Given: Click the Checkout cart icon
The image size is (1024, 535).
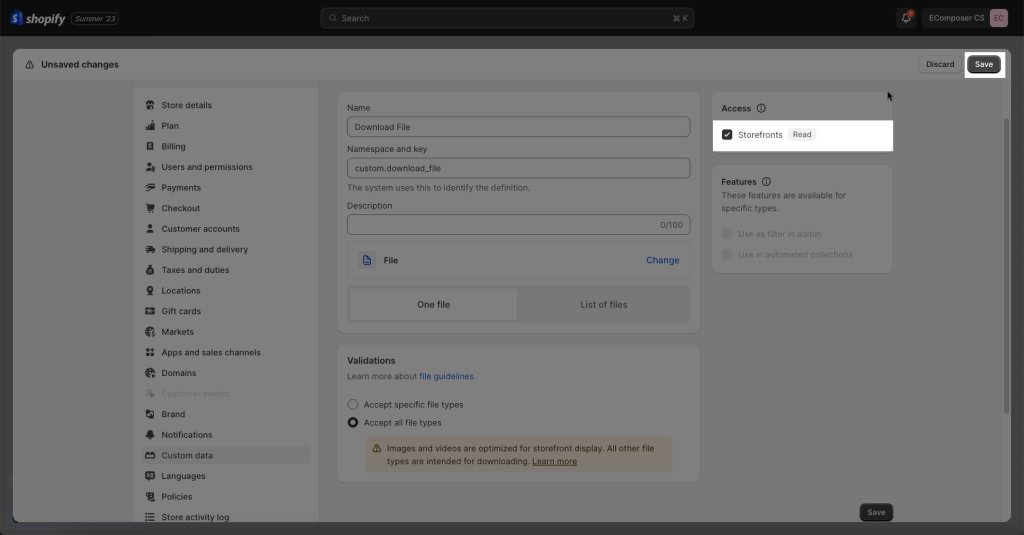Looking at the screenshot, I should tap(150, 208).
